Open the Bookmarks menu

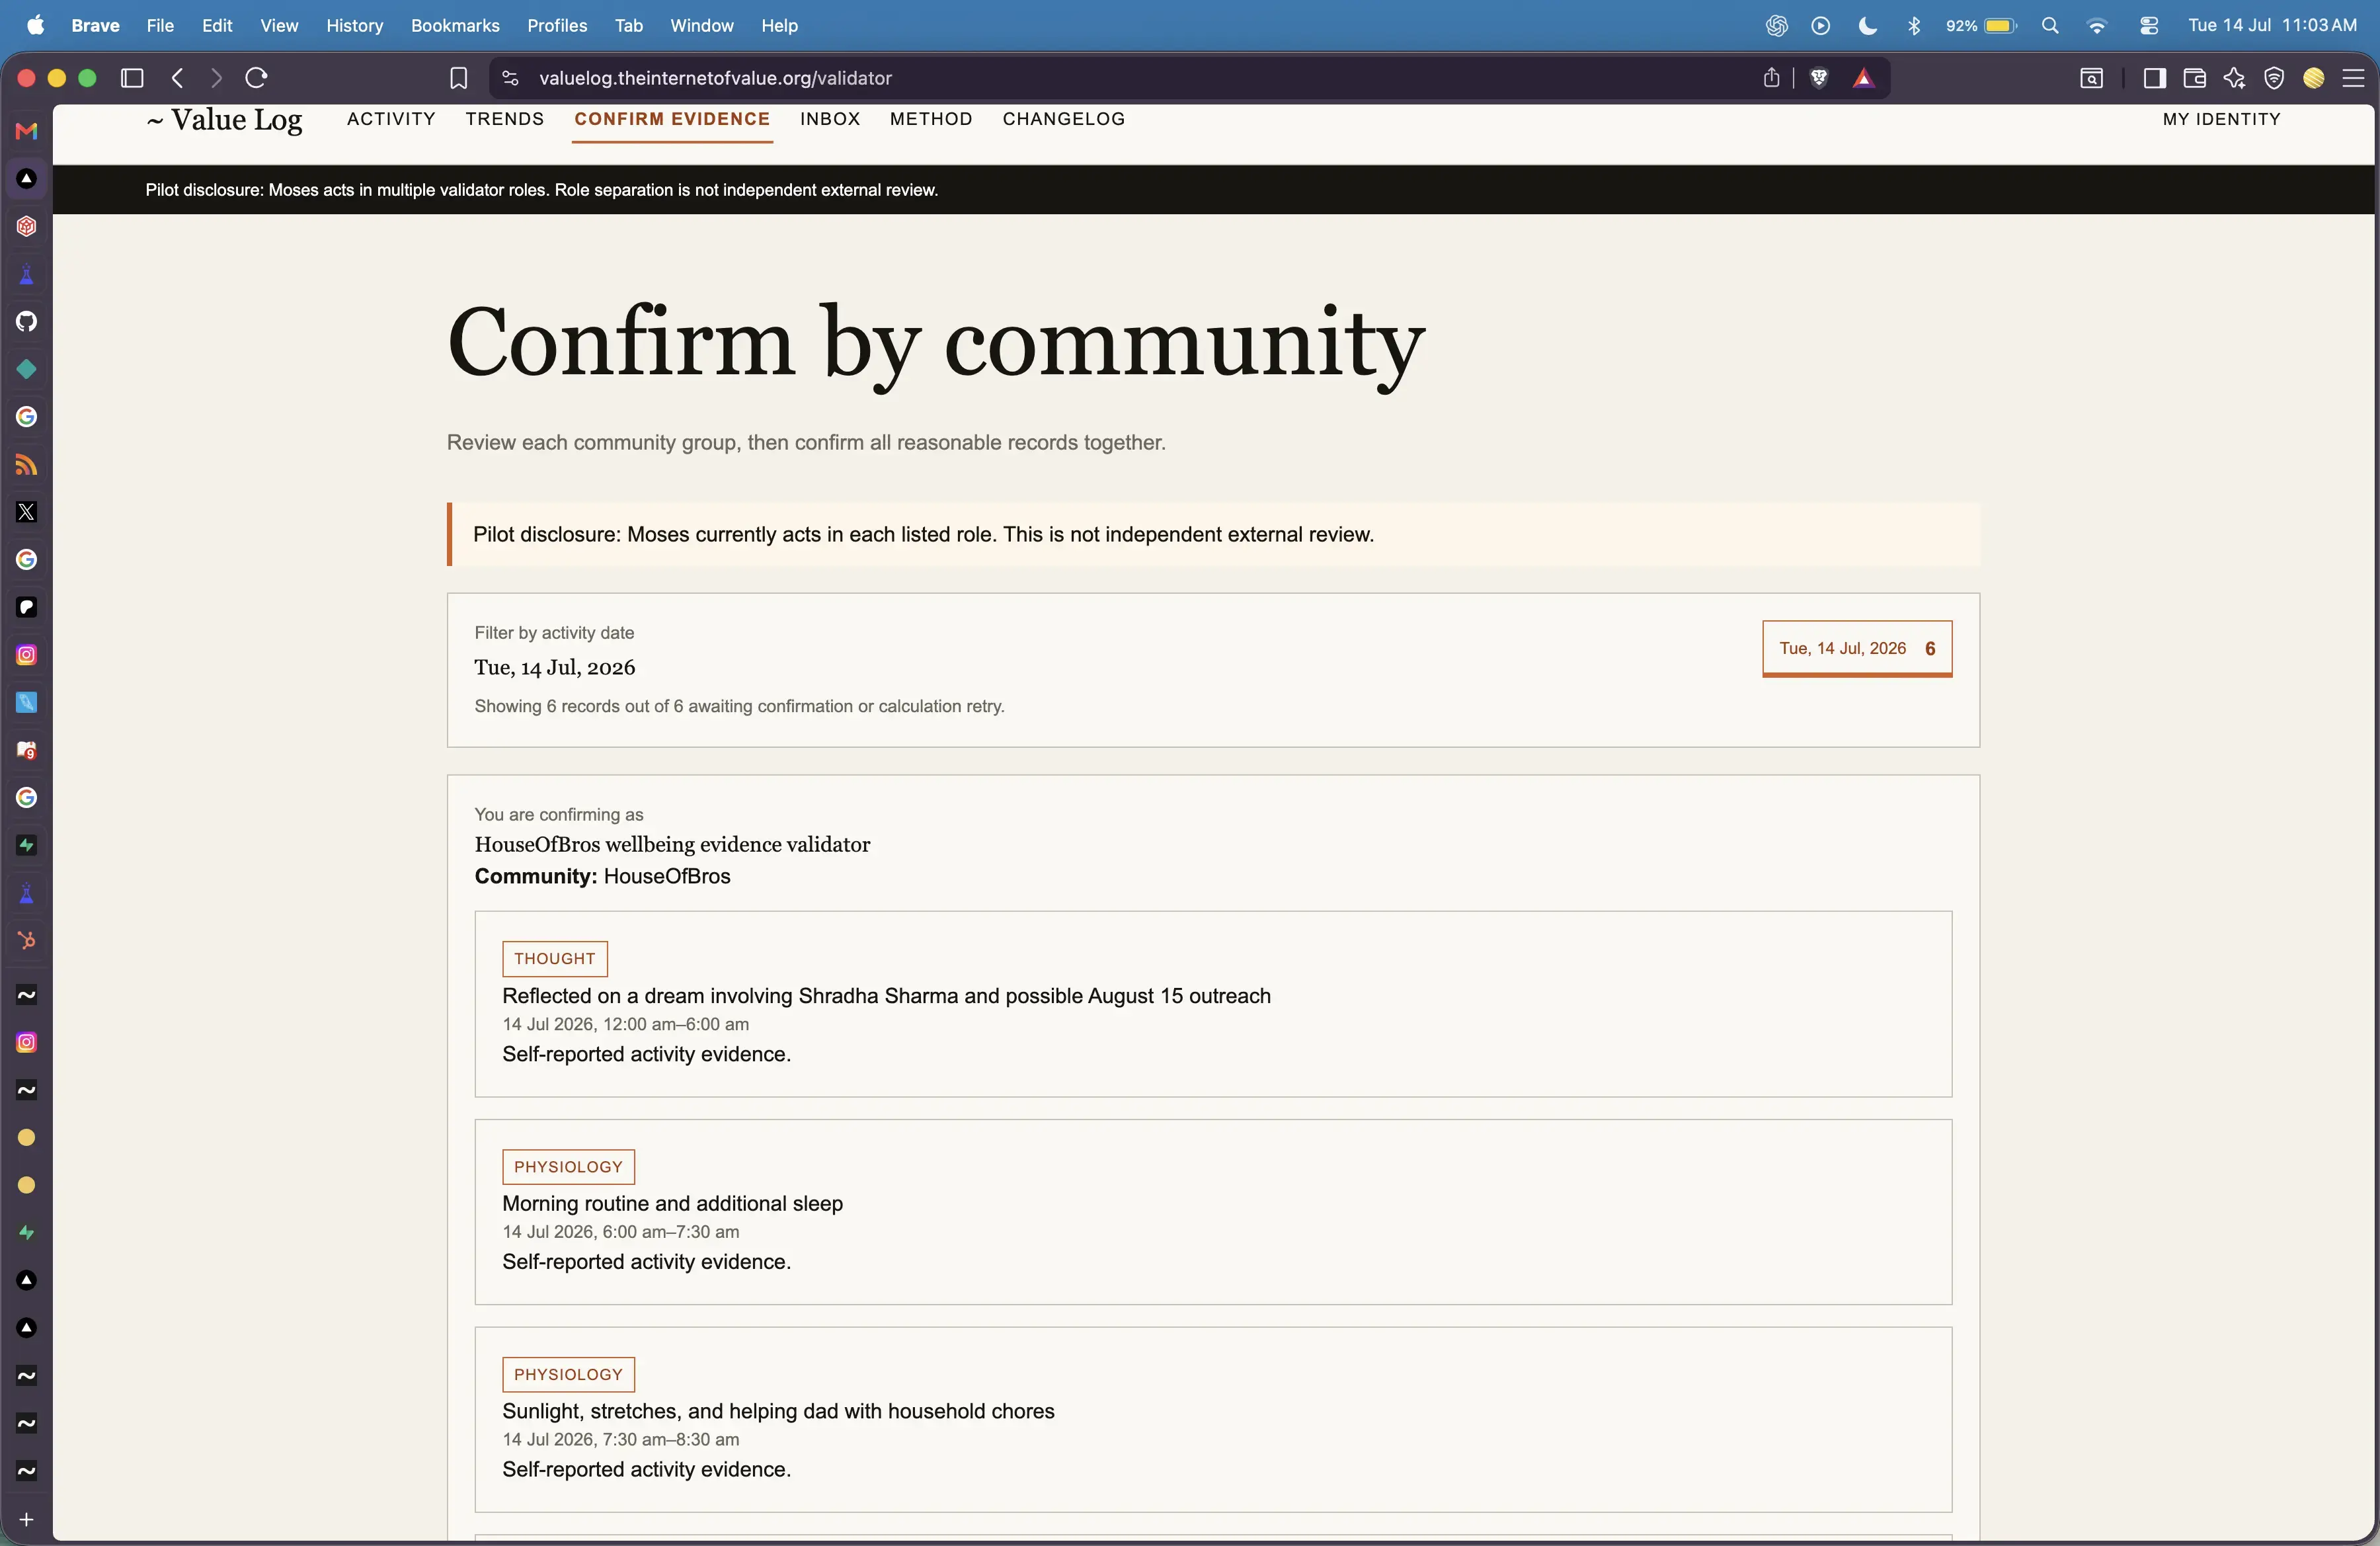[x=455, y=26]
